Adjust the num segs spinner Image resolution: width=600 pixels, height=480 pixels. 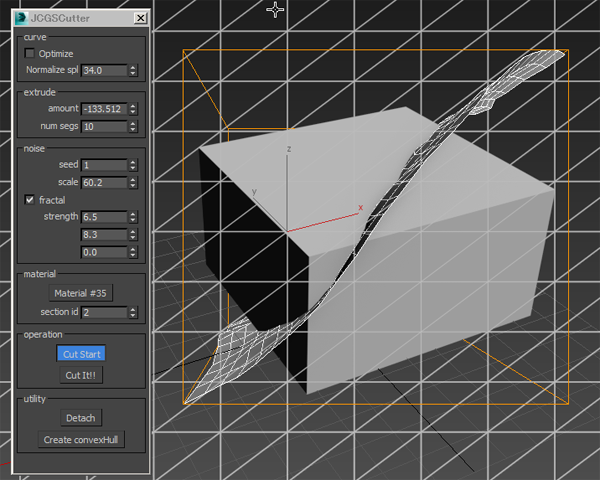(x=133, y=127)
